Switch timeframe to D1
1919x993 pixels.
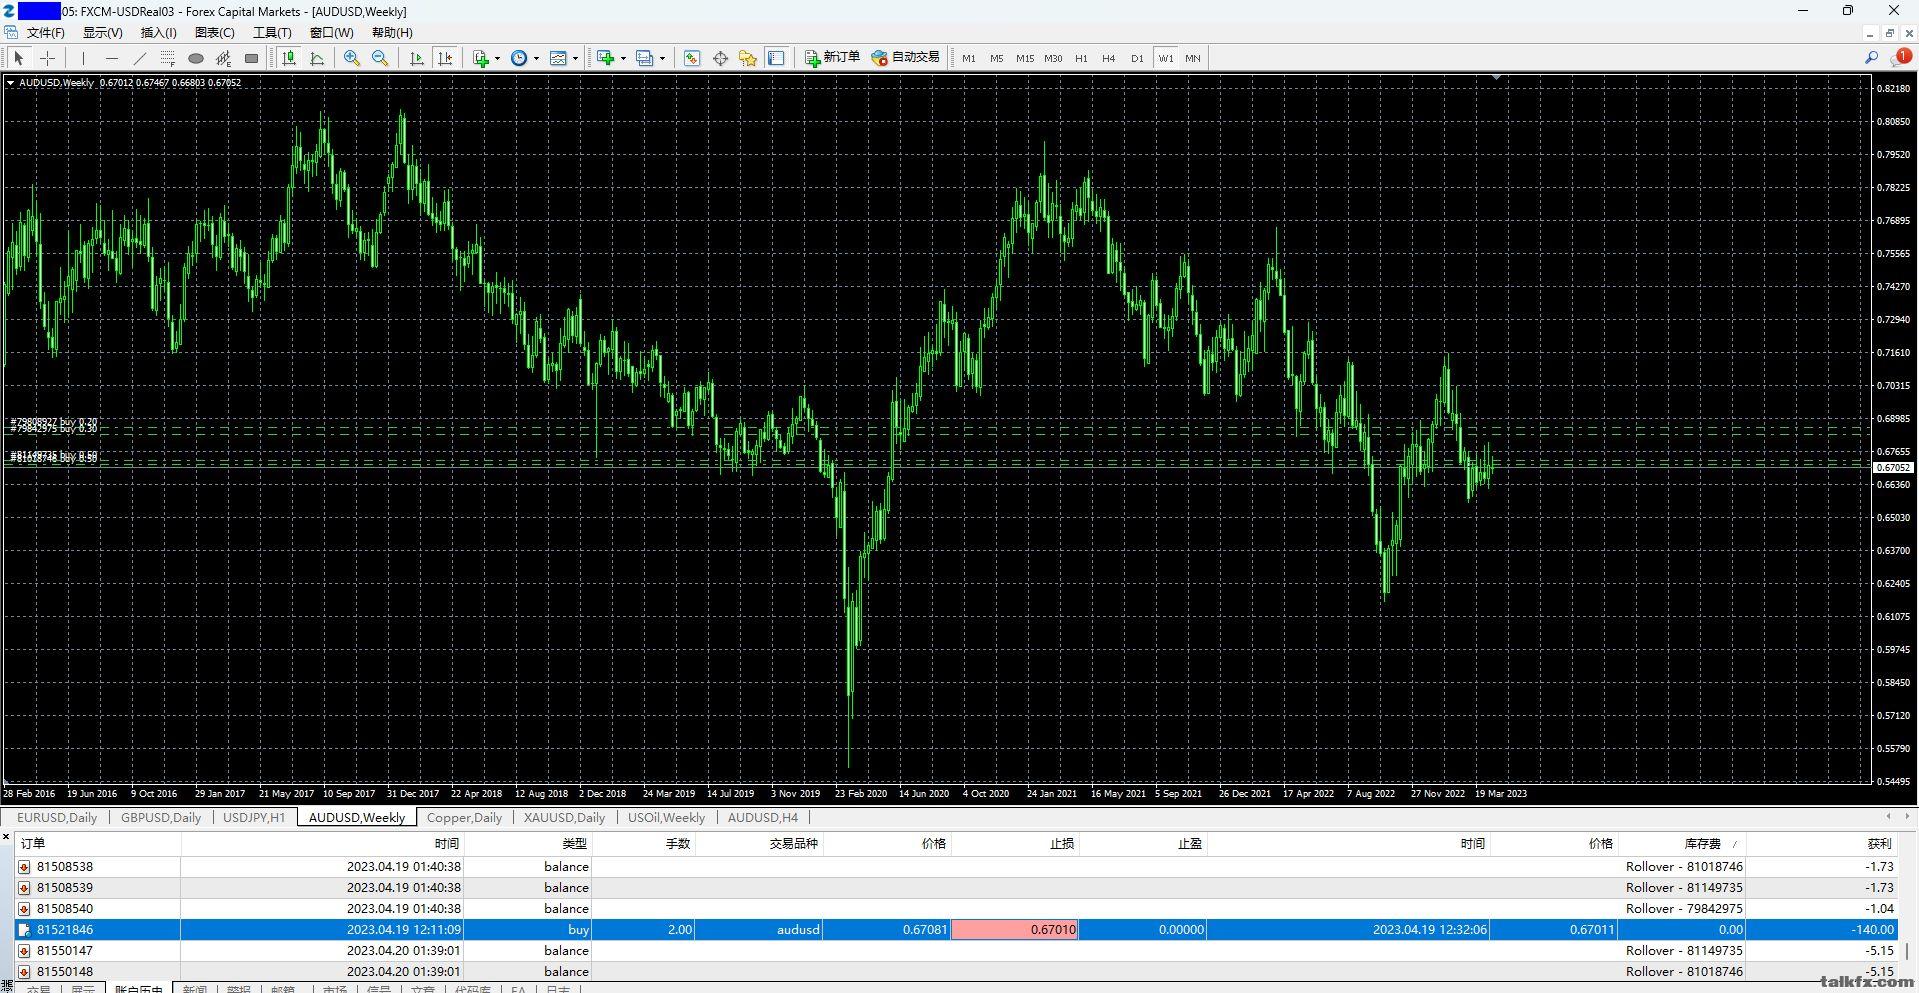(x=1137, y=58)
